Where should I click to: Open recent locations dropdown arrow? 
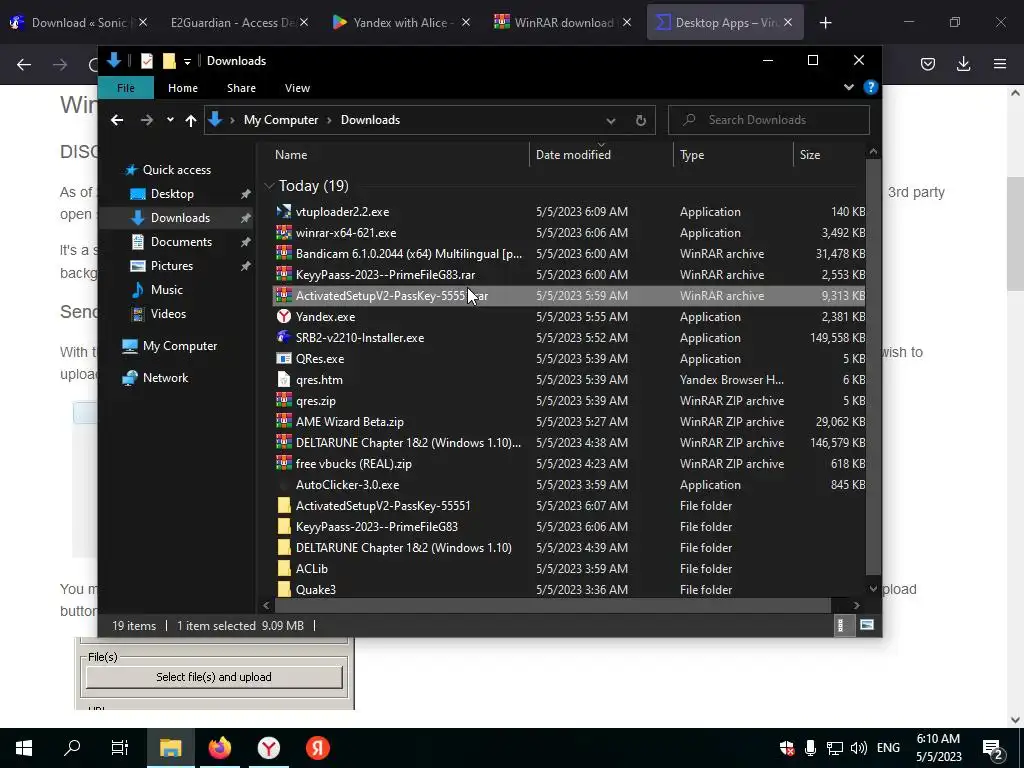pos(170,120)
